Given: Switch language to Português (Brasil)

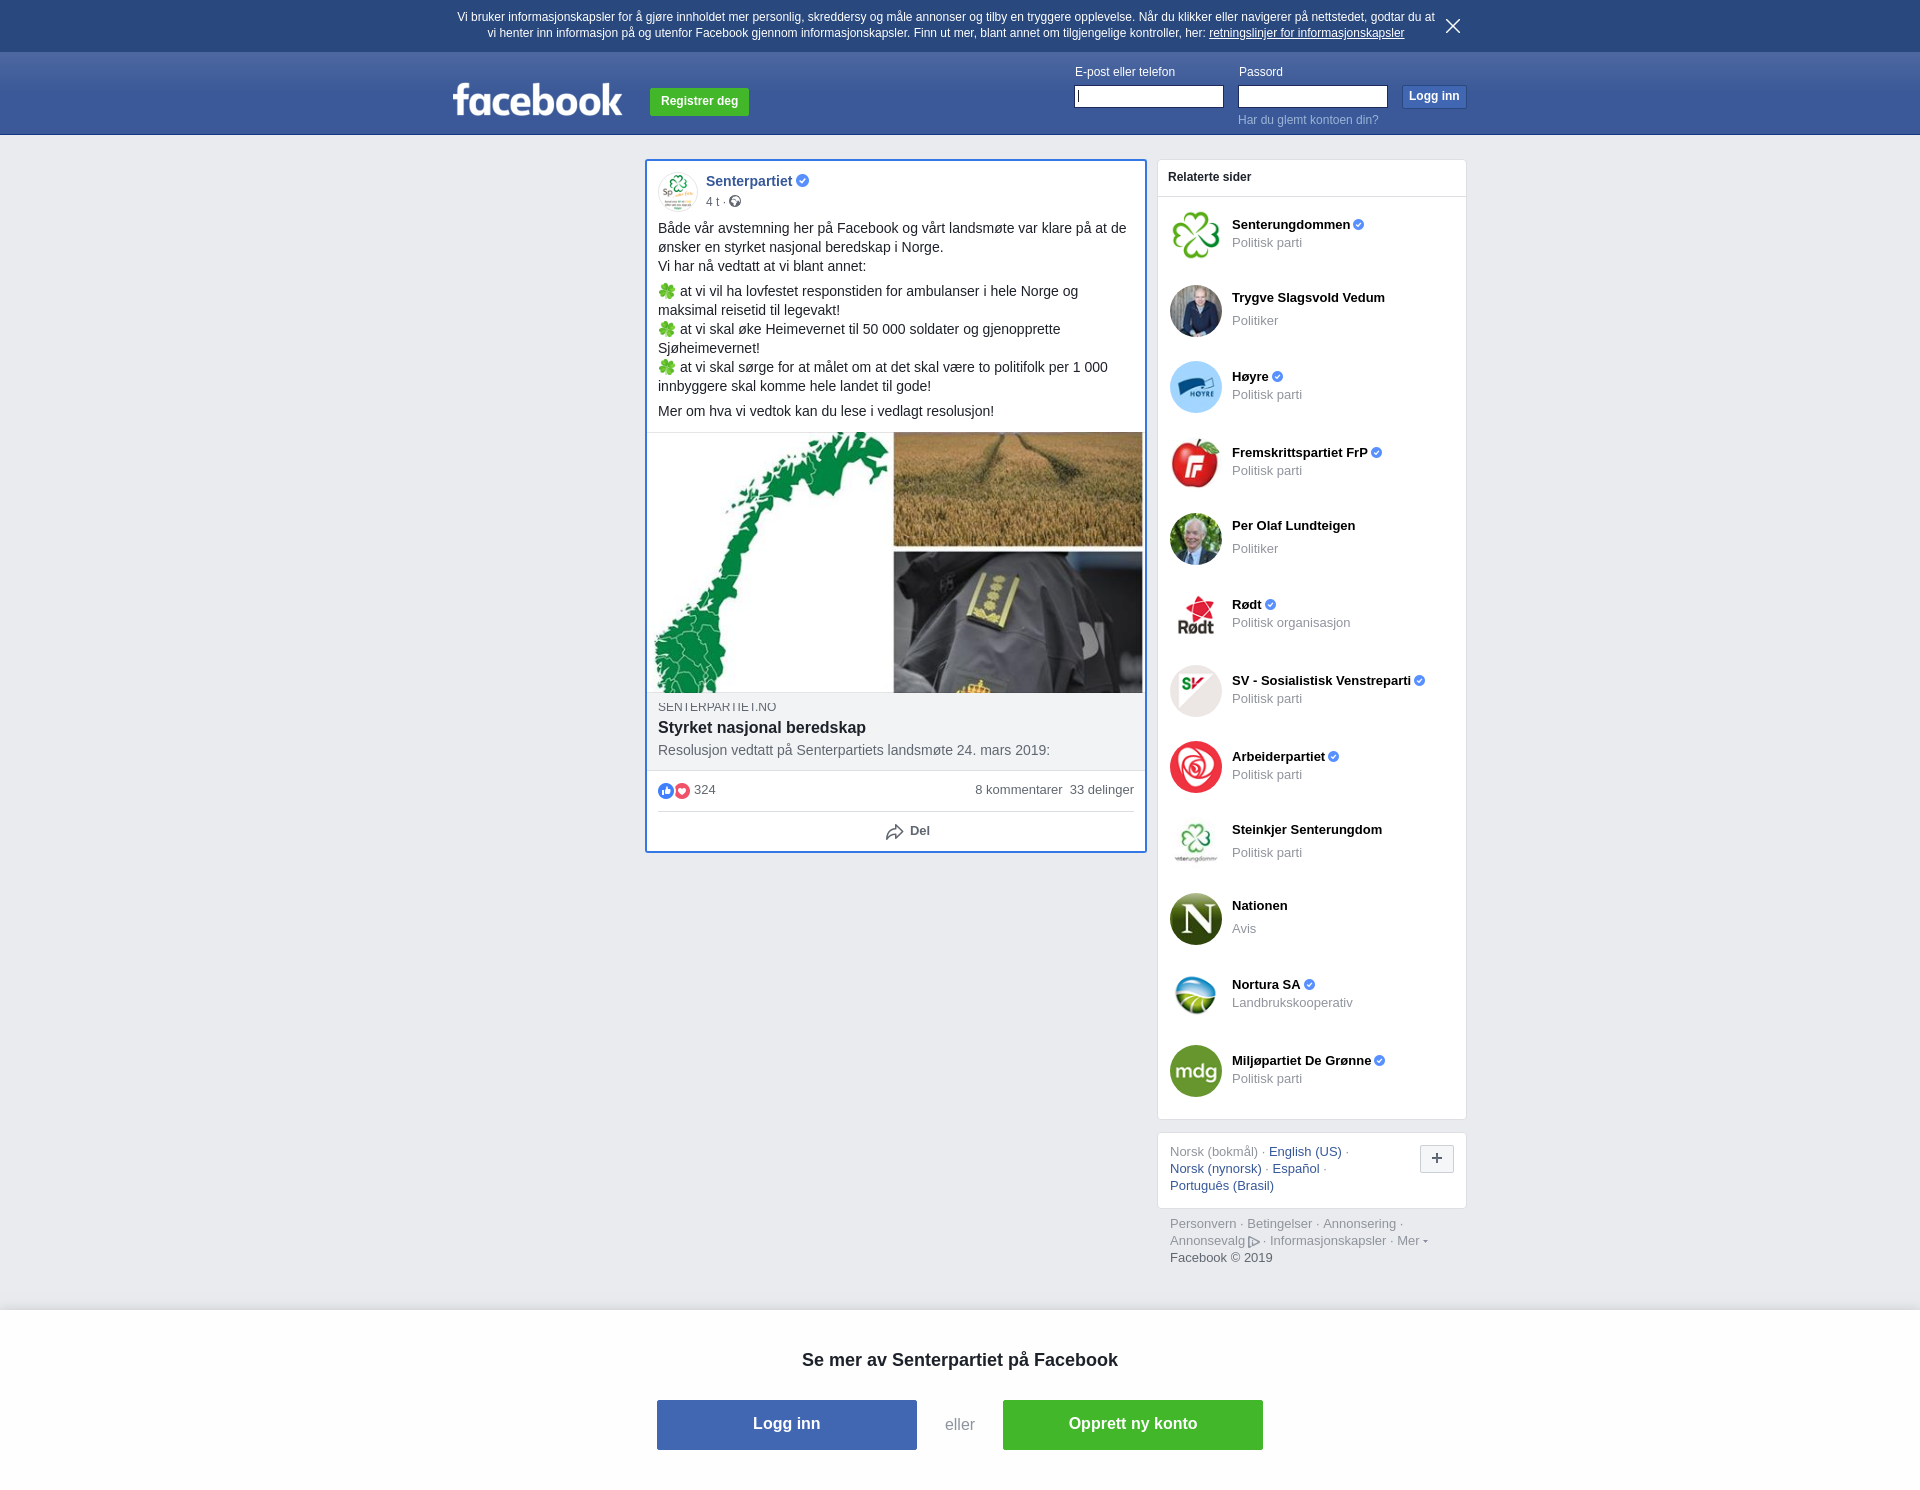Looking at the screenshot, I should click(1222, 1186).
